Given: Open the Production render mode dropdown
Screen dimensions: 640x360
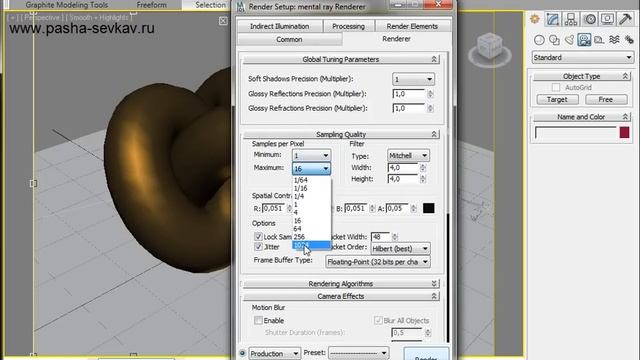Looking at the screenshot, I should [274, 353].
